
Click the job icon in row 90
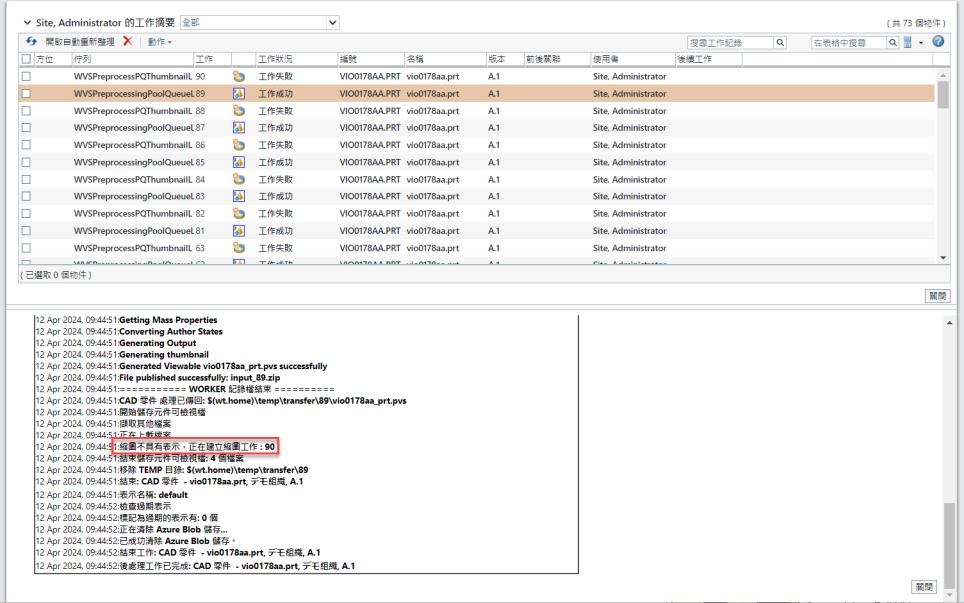pyautogui.click(x=239, y=76)
